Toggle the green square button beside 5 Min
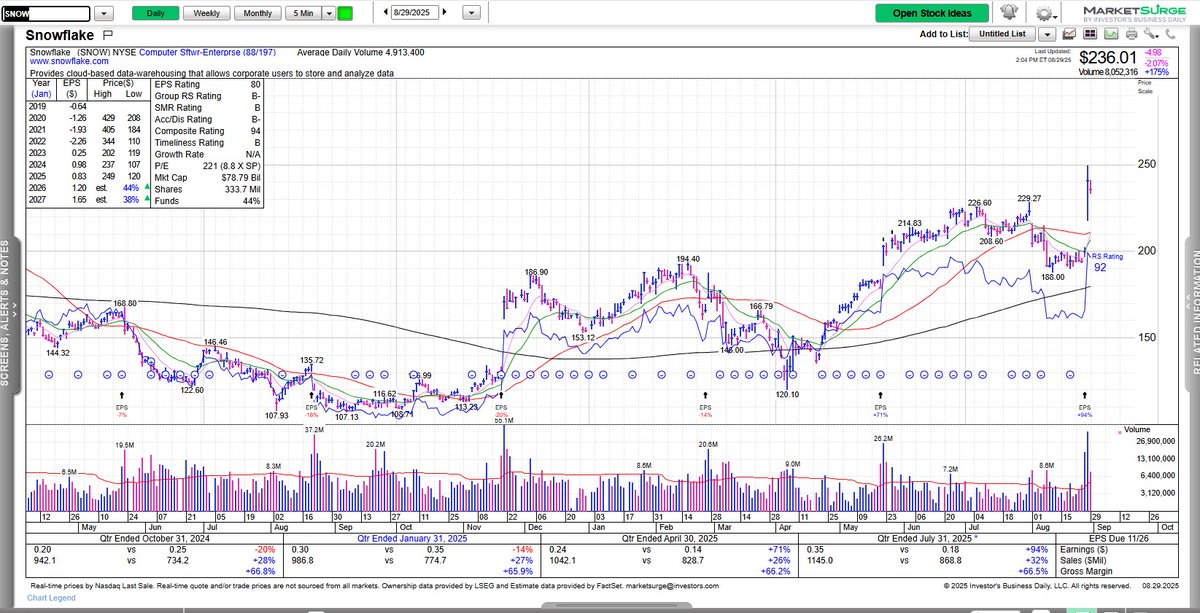Image resolution: width=1200 pixels, height=613 pixels. point(345,14)
